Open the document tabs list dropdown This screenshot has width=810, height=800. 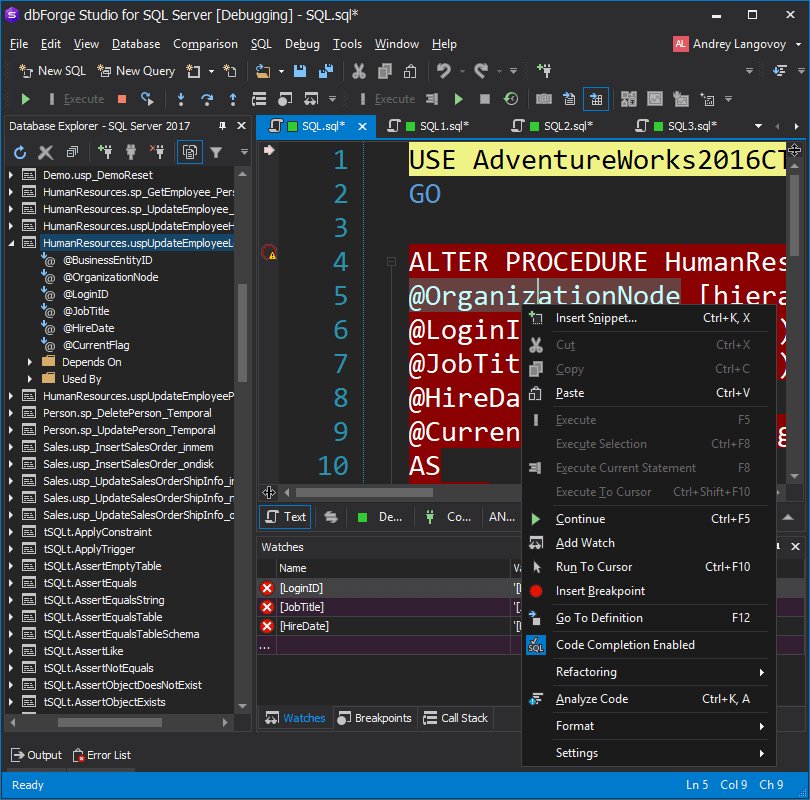click(x=758, y=126)
